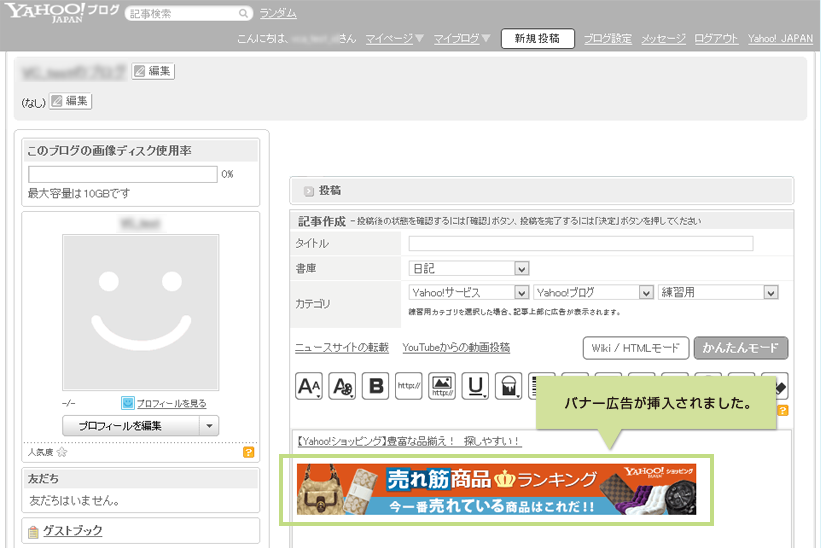Open the 書庫 dropdown showing 日記
821x548 pixels.
pyautogui.click(x=469, y=269)
